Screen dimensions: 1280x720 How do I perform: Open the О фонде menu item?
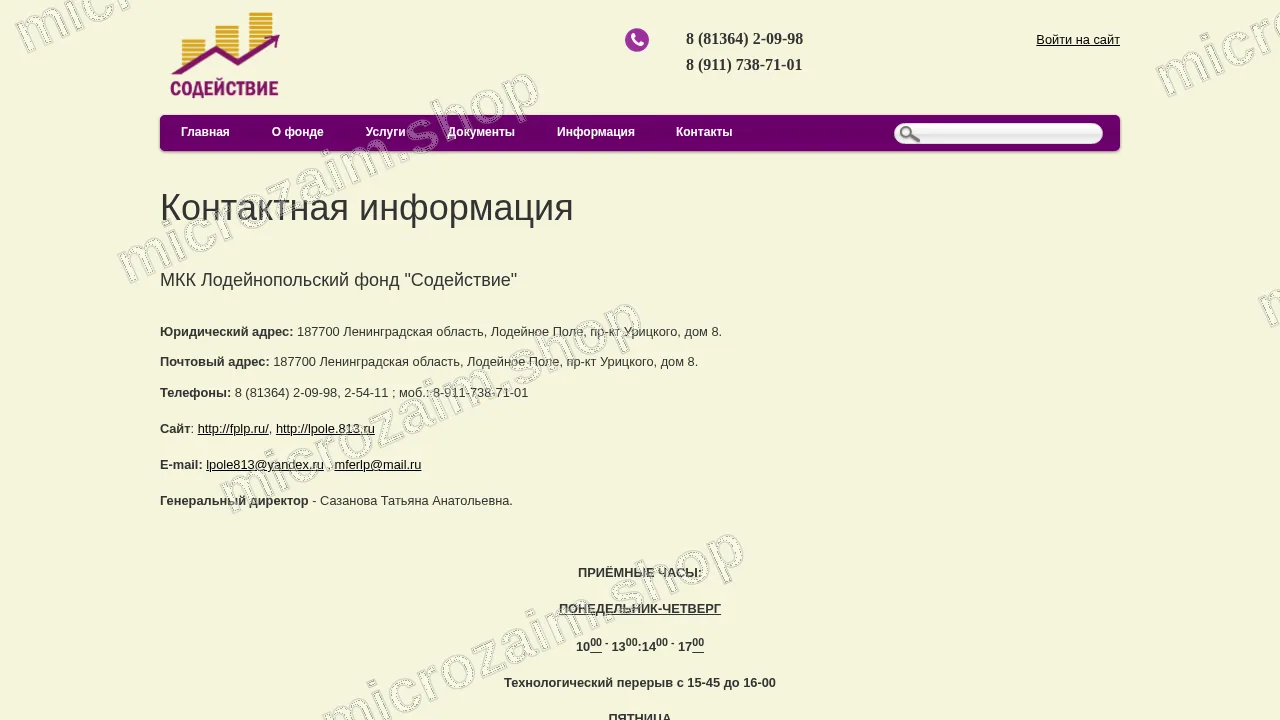[298, 132]
